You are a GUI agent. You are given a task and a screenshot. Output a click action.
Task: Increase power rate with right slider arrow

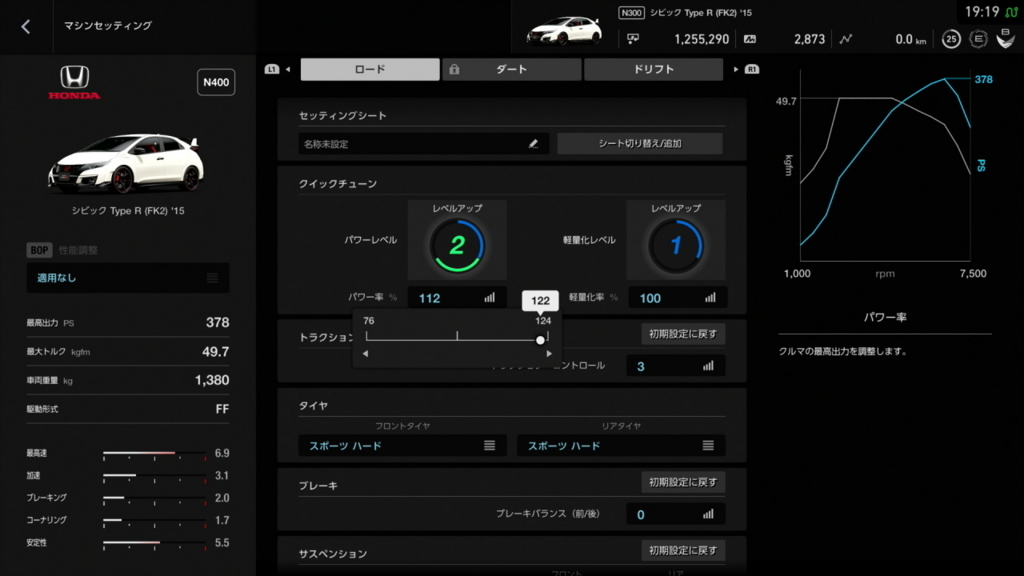click(549, 353)
